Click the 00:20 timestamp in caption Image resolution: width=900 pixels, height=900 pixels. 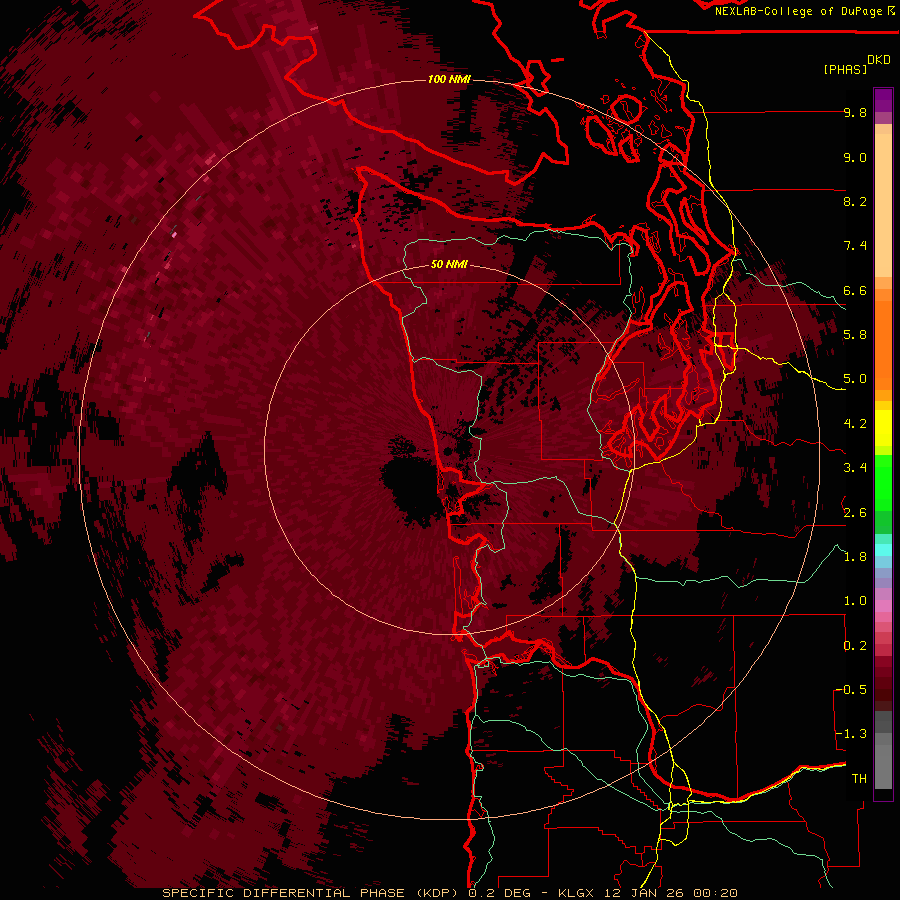(715, 893)
